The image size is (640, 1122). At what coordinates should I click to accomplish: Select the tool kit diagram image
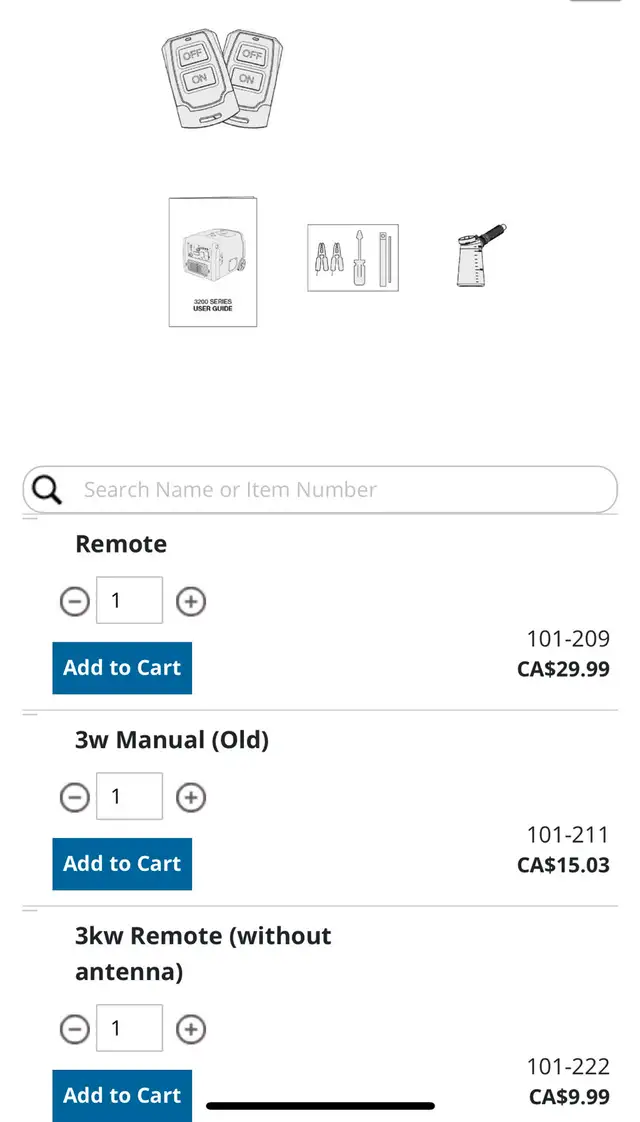pyautogui.click(x=353, y=258)
